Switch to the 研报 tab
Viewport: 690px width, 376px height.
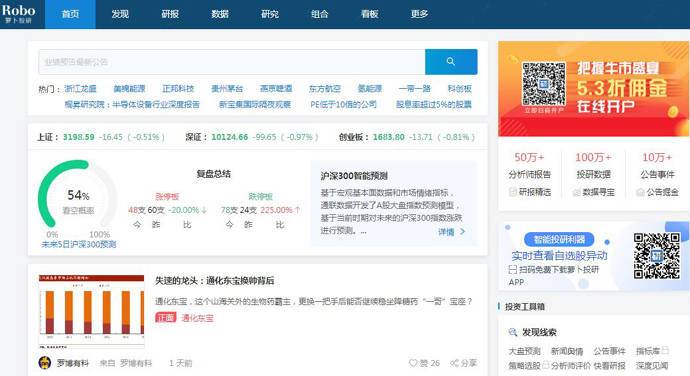[x=170, y=14]
